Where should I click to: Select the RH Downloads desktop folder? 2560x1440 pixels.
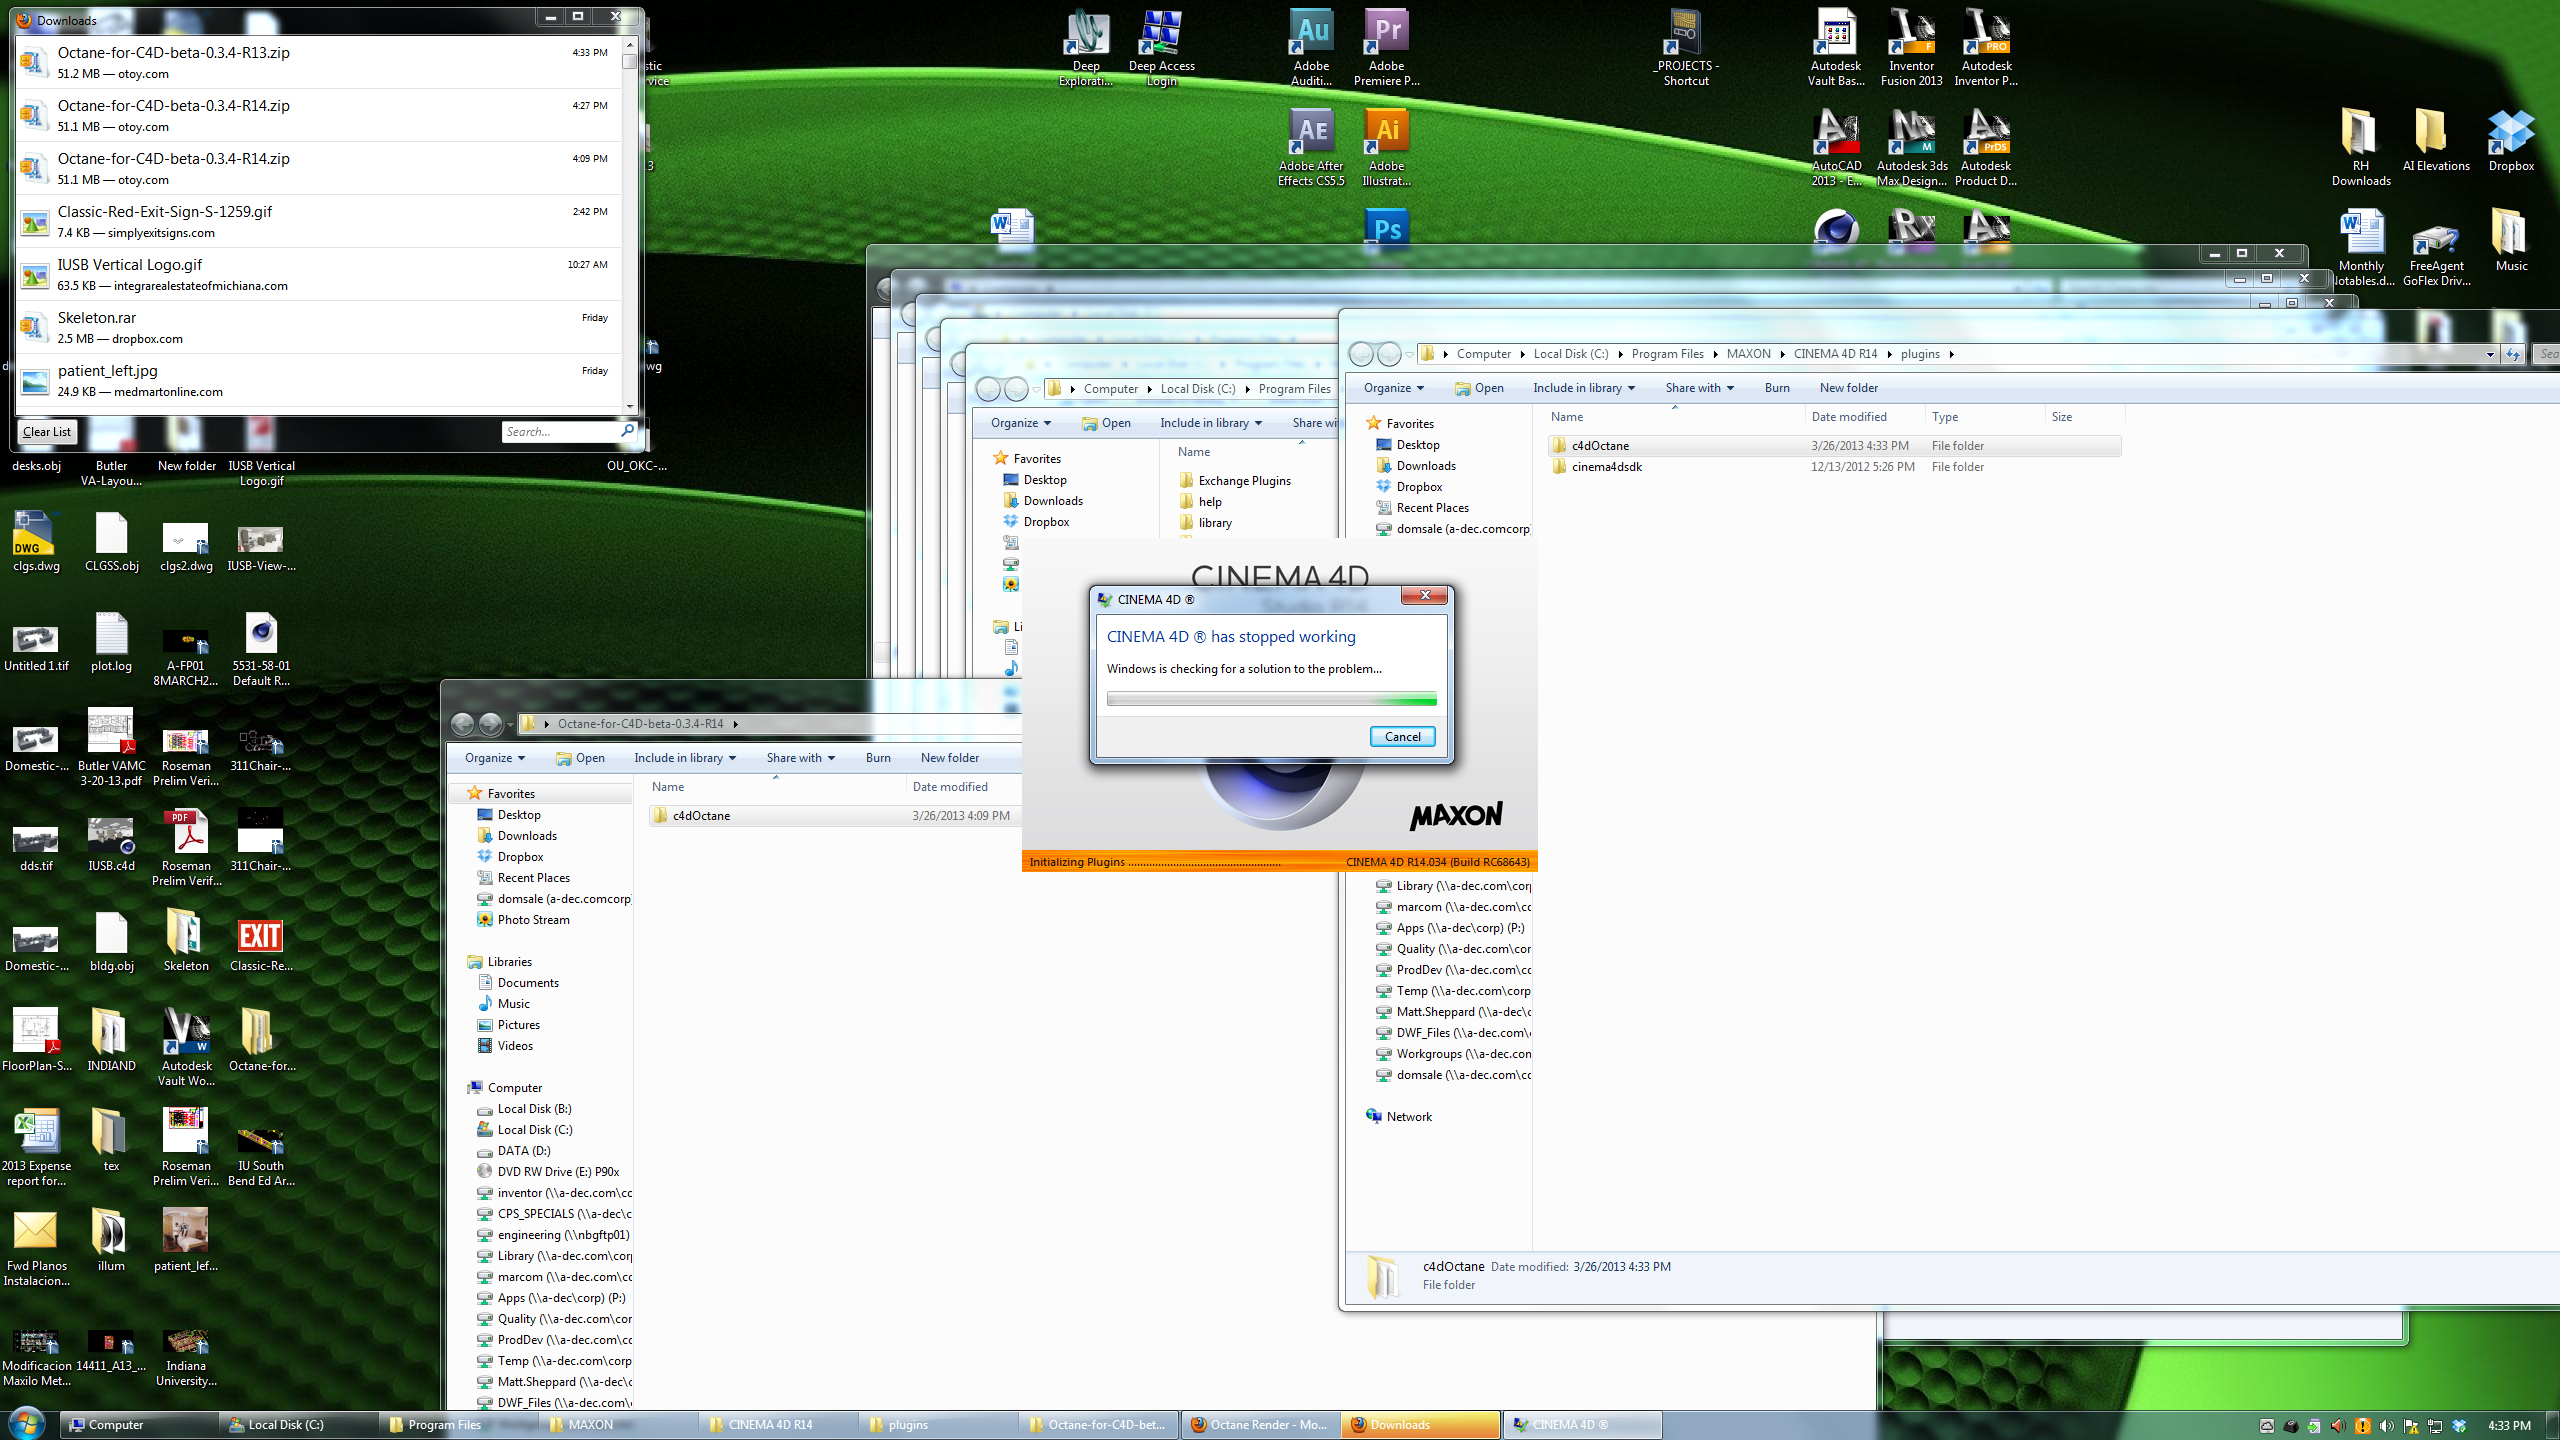[2361, 147]
